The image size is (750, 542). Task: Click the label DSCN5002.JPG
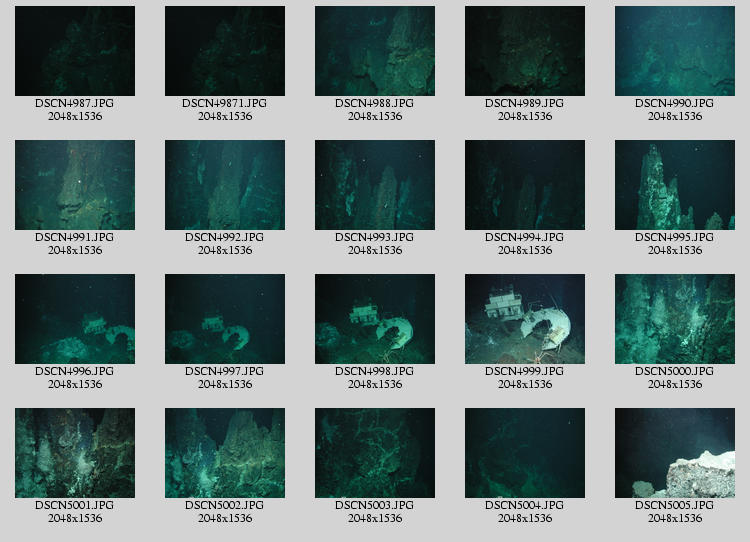(225, 505)
